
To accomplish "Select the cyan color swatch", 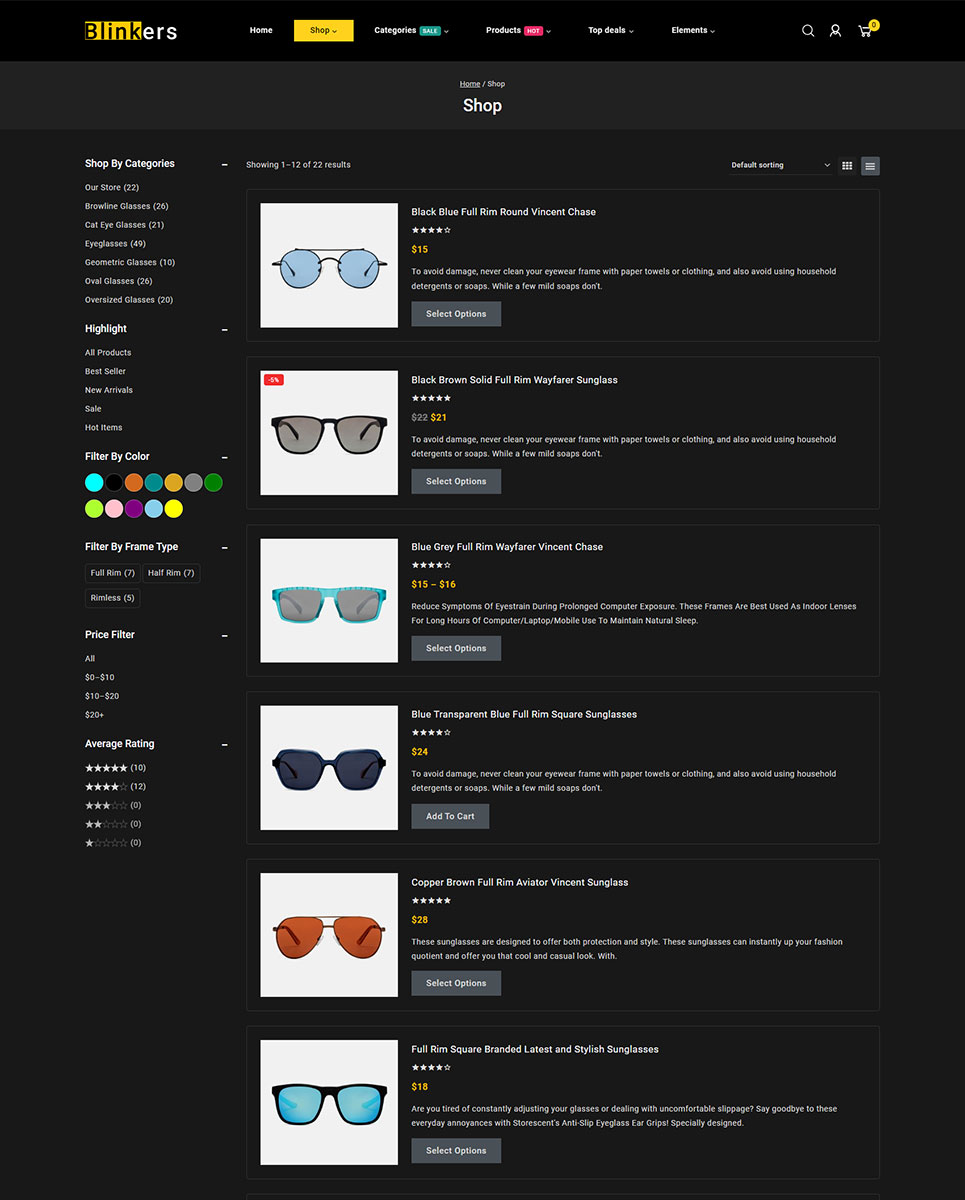I will point(94,483).
